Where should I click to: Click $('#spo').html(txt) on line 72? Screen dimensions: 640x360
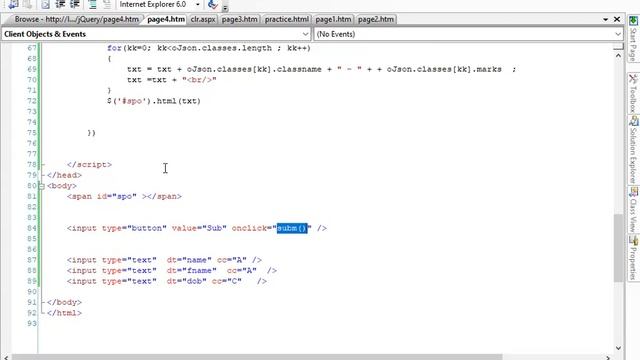tap(154, 101)
